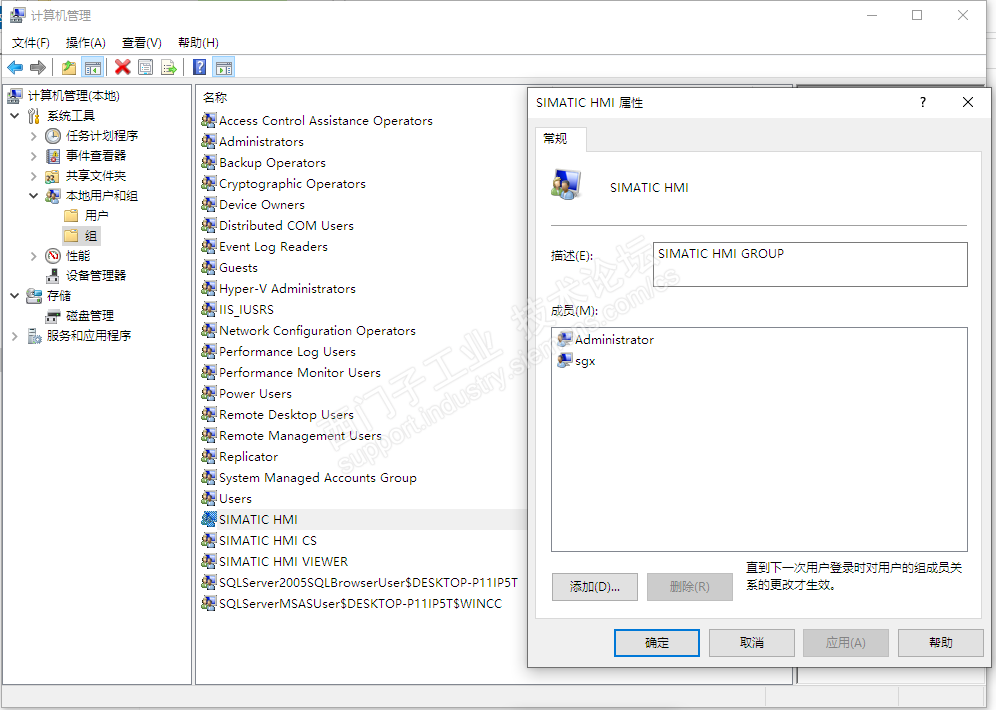Select Event Log Readers group
Viewport: 996px width, 710px height.
273,246
